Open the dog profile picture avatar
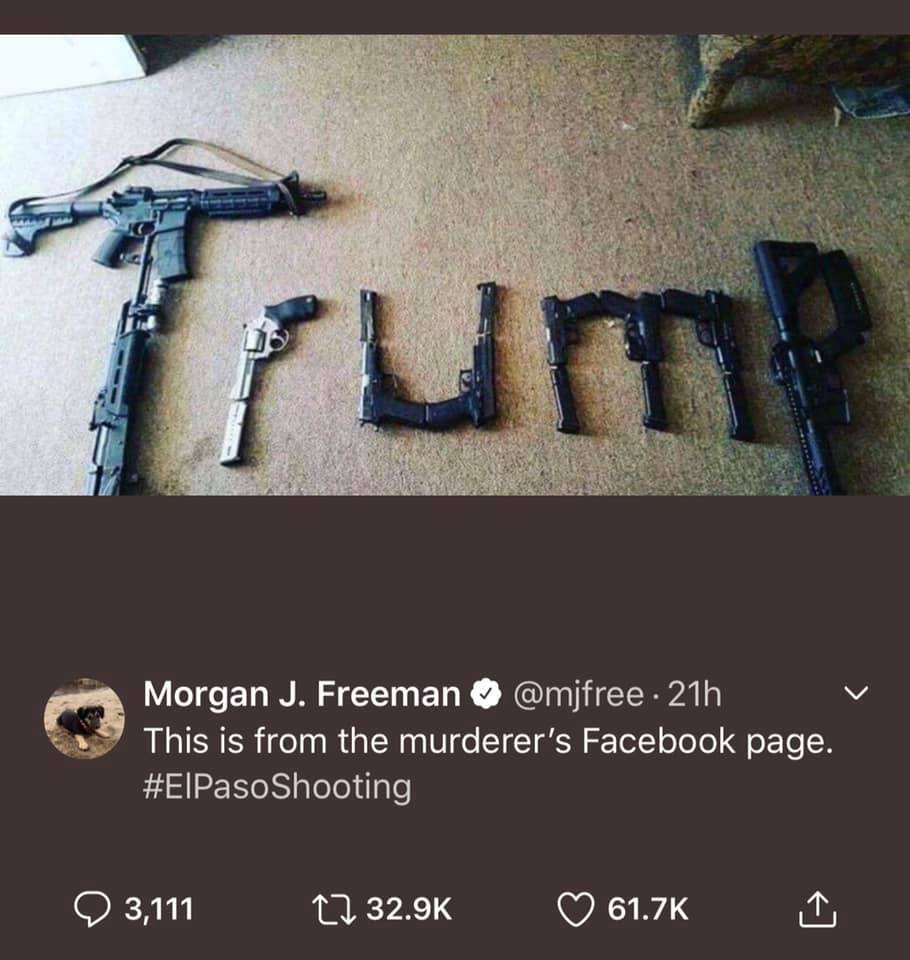 point(85,718)
